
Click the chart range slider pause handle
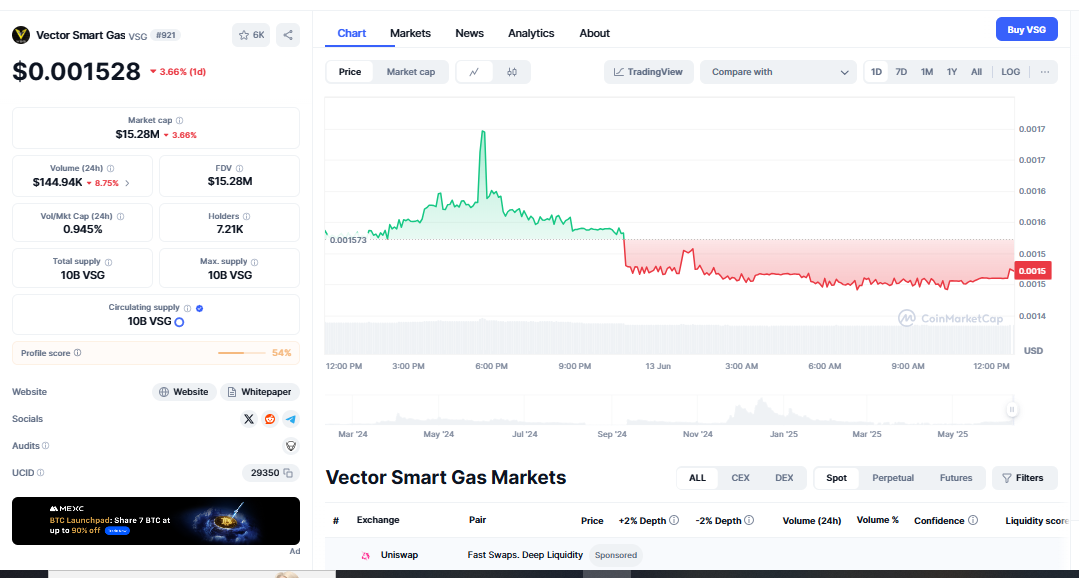(1012, 409)
